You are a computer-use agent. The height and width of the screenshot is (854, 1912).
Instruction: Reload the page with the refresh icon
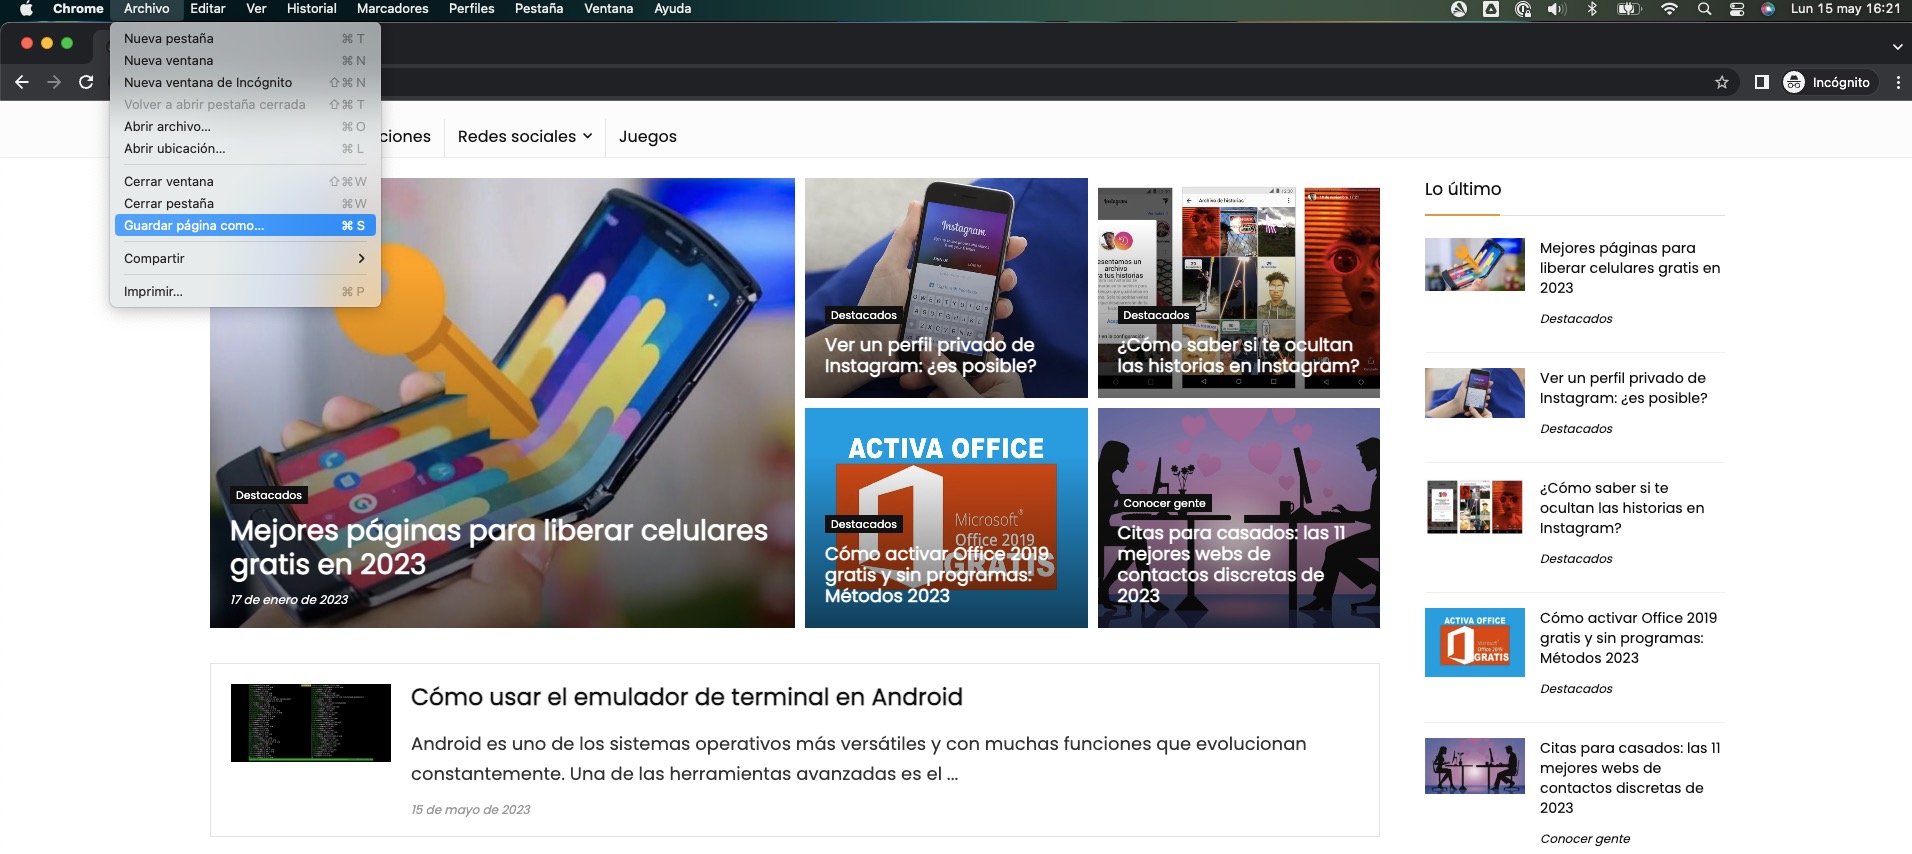(86, 82)
